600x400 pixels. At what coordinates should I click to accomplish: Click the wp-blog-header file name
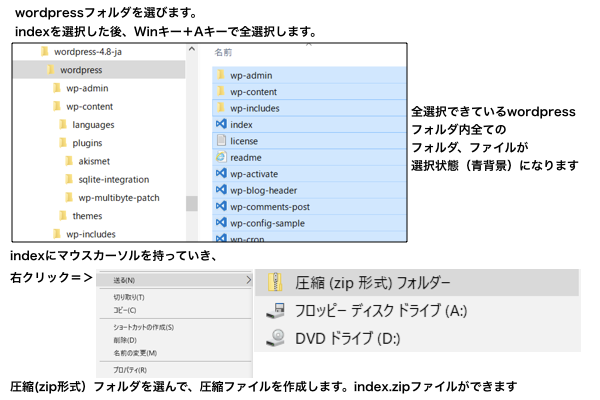263,191
